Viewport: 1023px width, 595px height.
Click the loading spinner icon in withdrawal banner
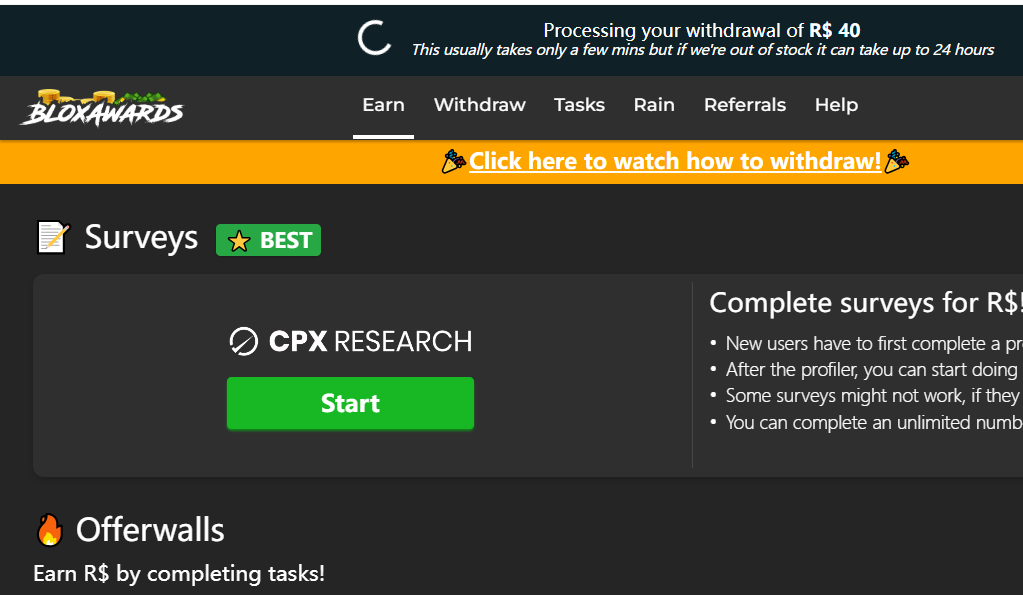coord(374,37)
